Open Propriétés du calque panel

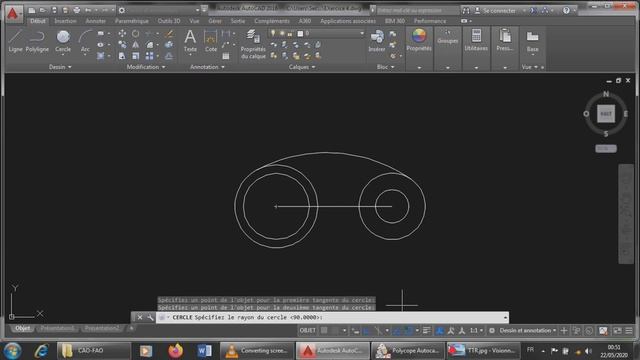(x=253, y=44)
